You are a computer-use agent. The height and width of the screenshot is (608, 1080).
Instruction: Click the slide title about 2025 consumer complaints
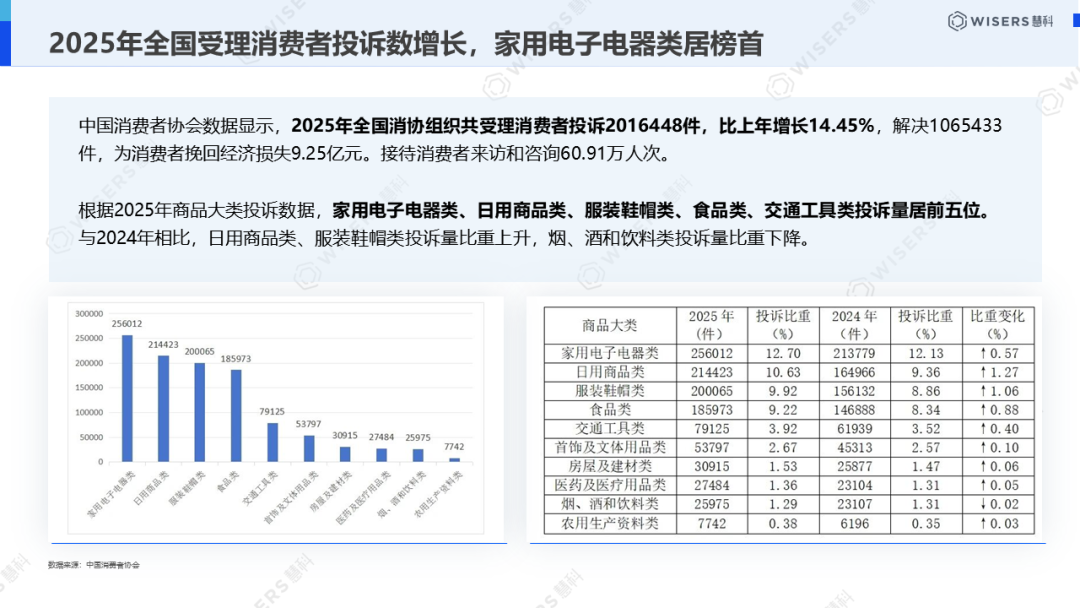pyautogui.click(x=405, y=44)
